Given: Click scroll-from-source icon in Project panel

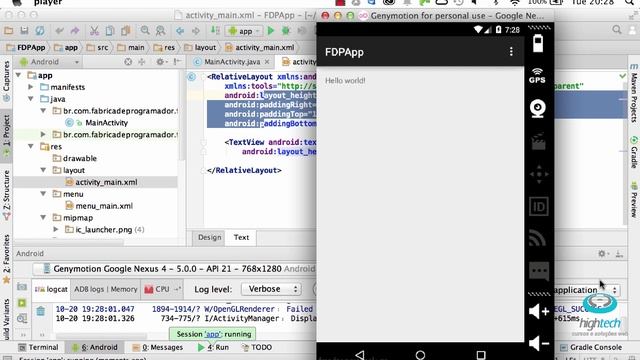Looking at the screenshot, I should 128,62.
